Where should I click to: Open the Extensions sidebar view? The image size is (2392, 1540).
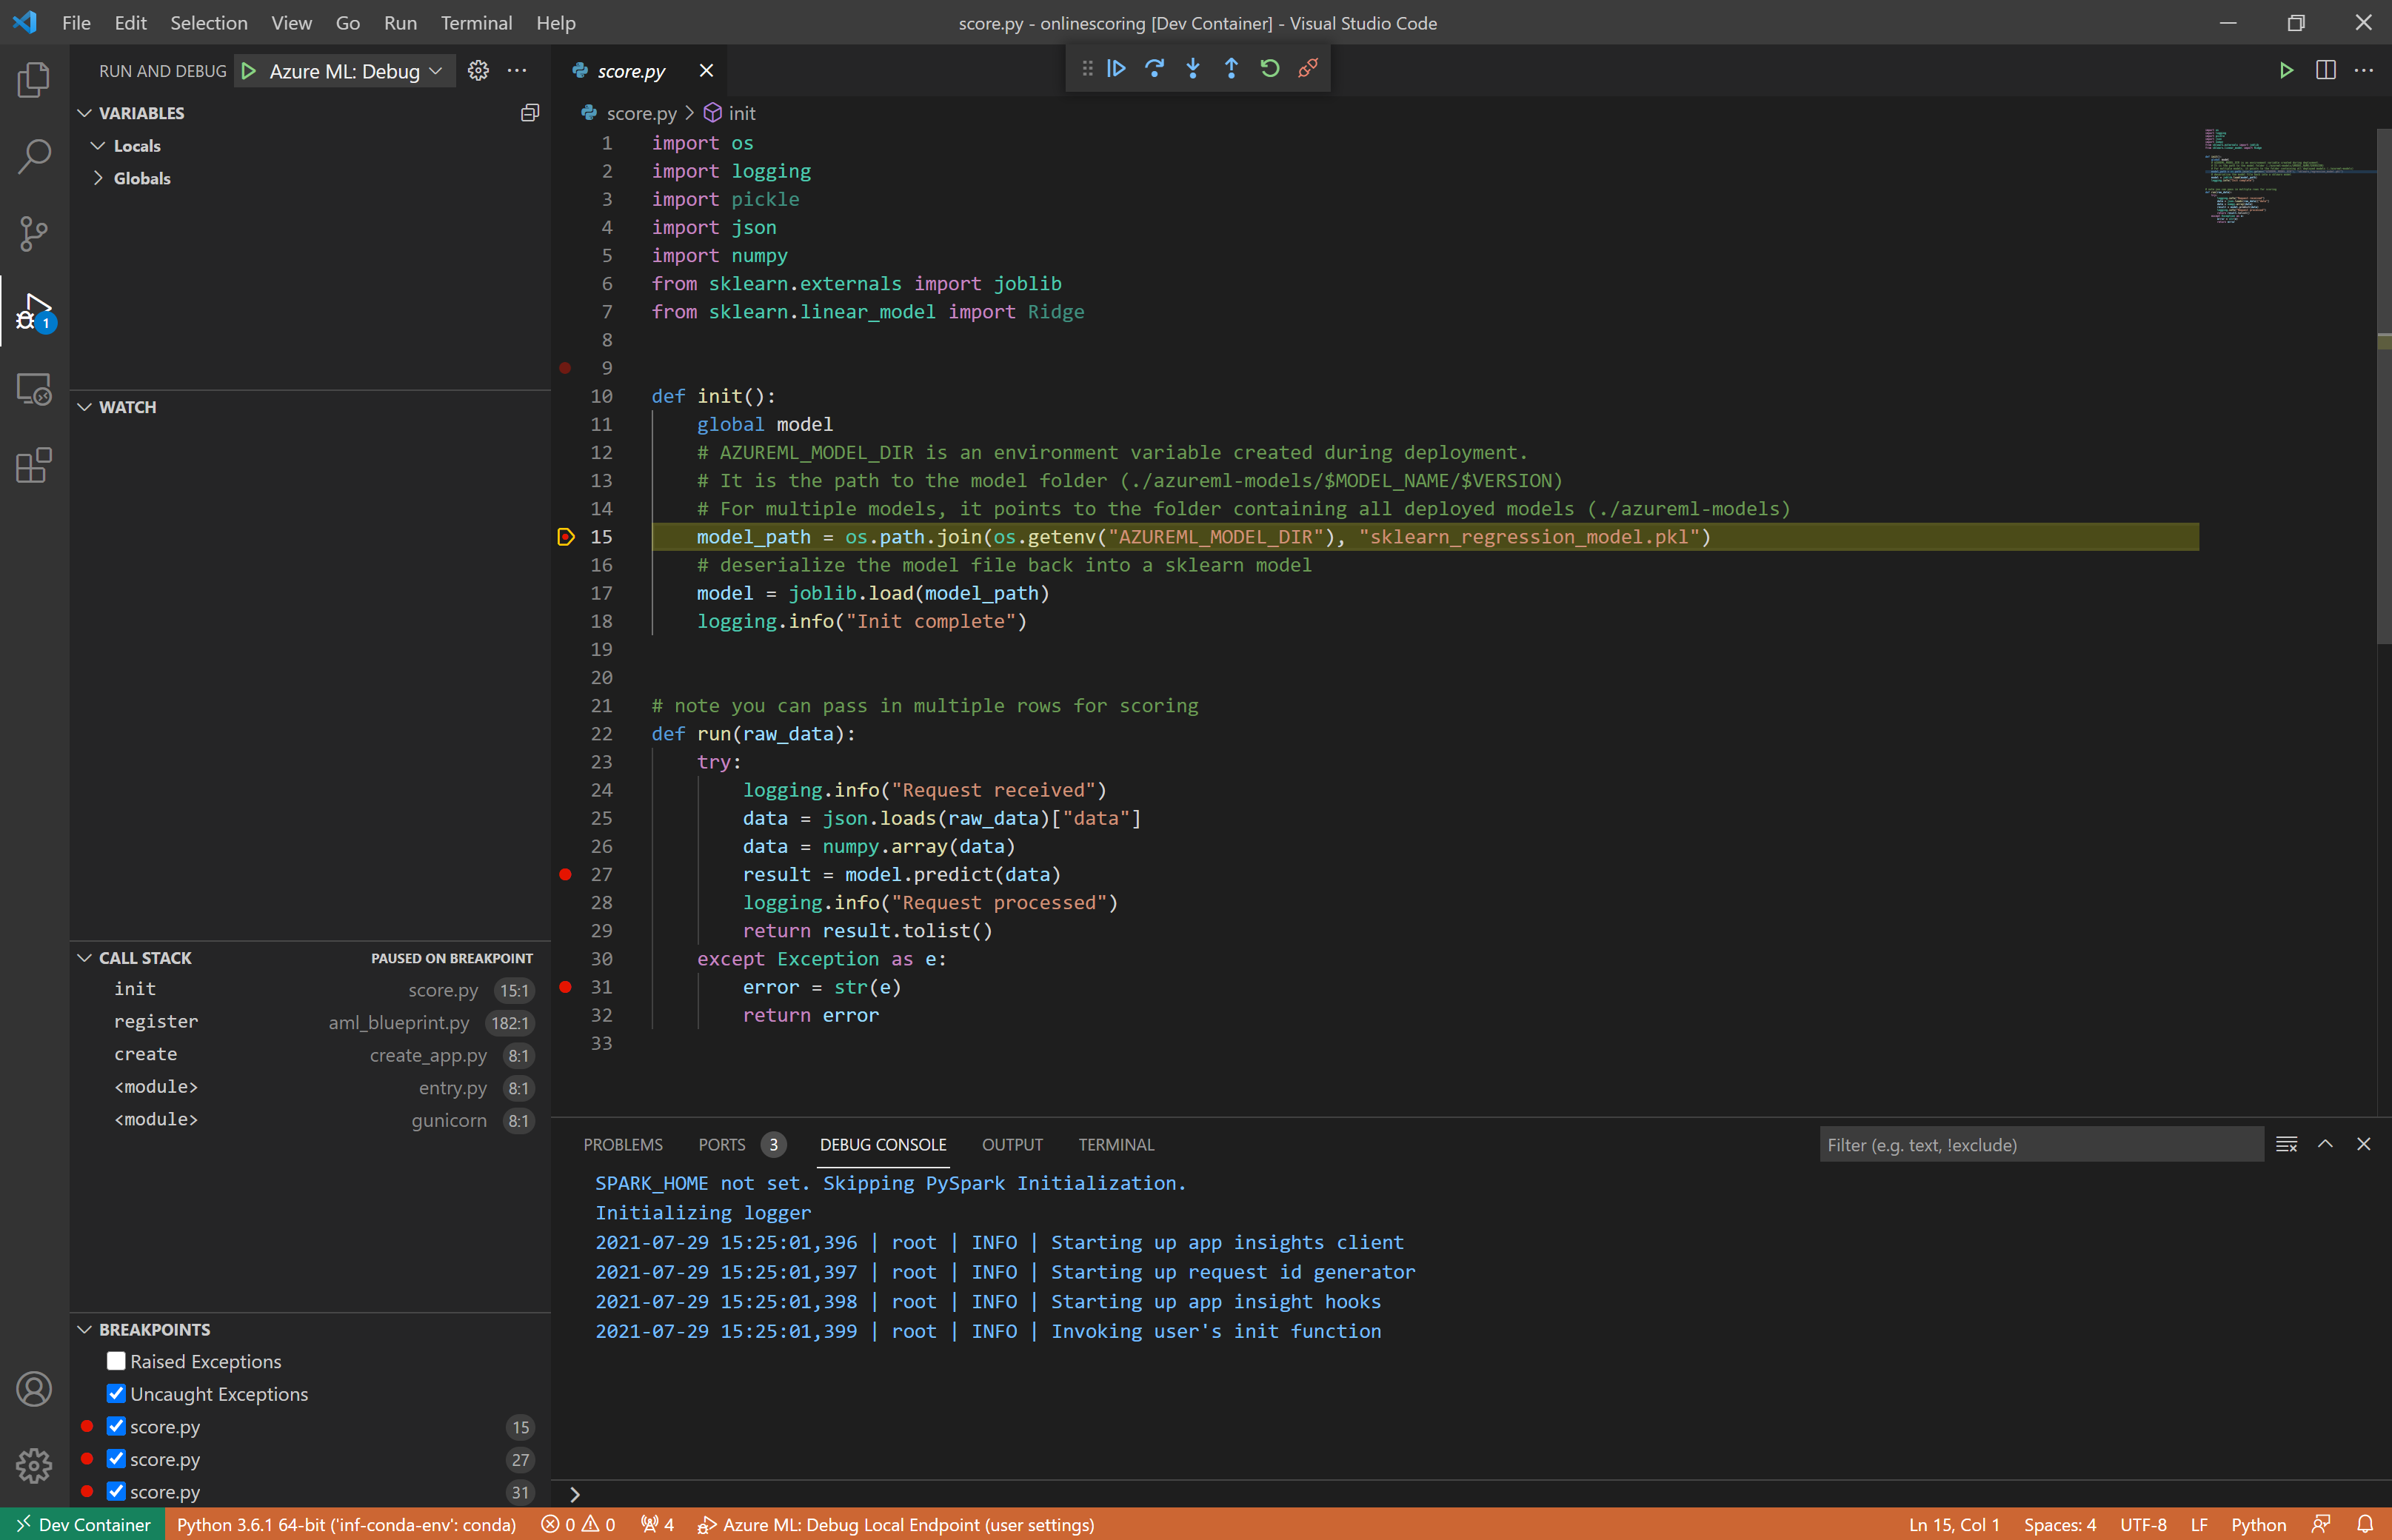pyautogui.click(x=34, y=466)
